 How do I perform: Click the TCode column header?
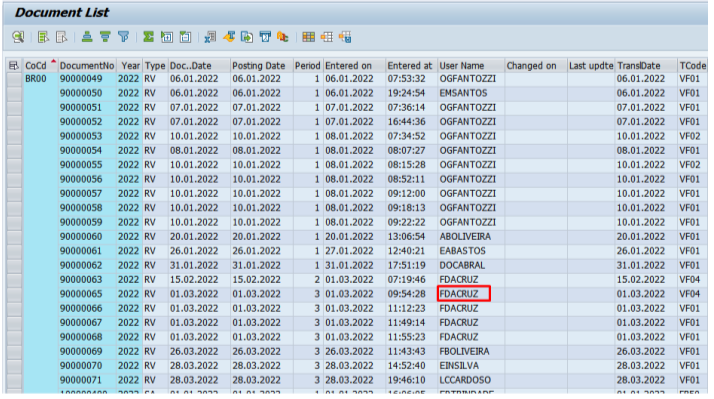[x=693, y=66]
